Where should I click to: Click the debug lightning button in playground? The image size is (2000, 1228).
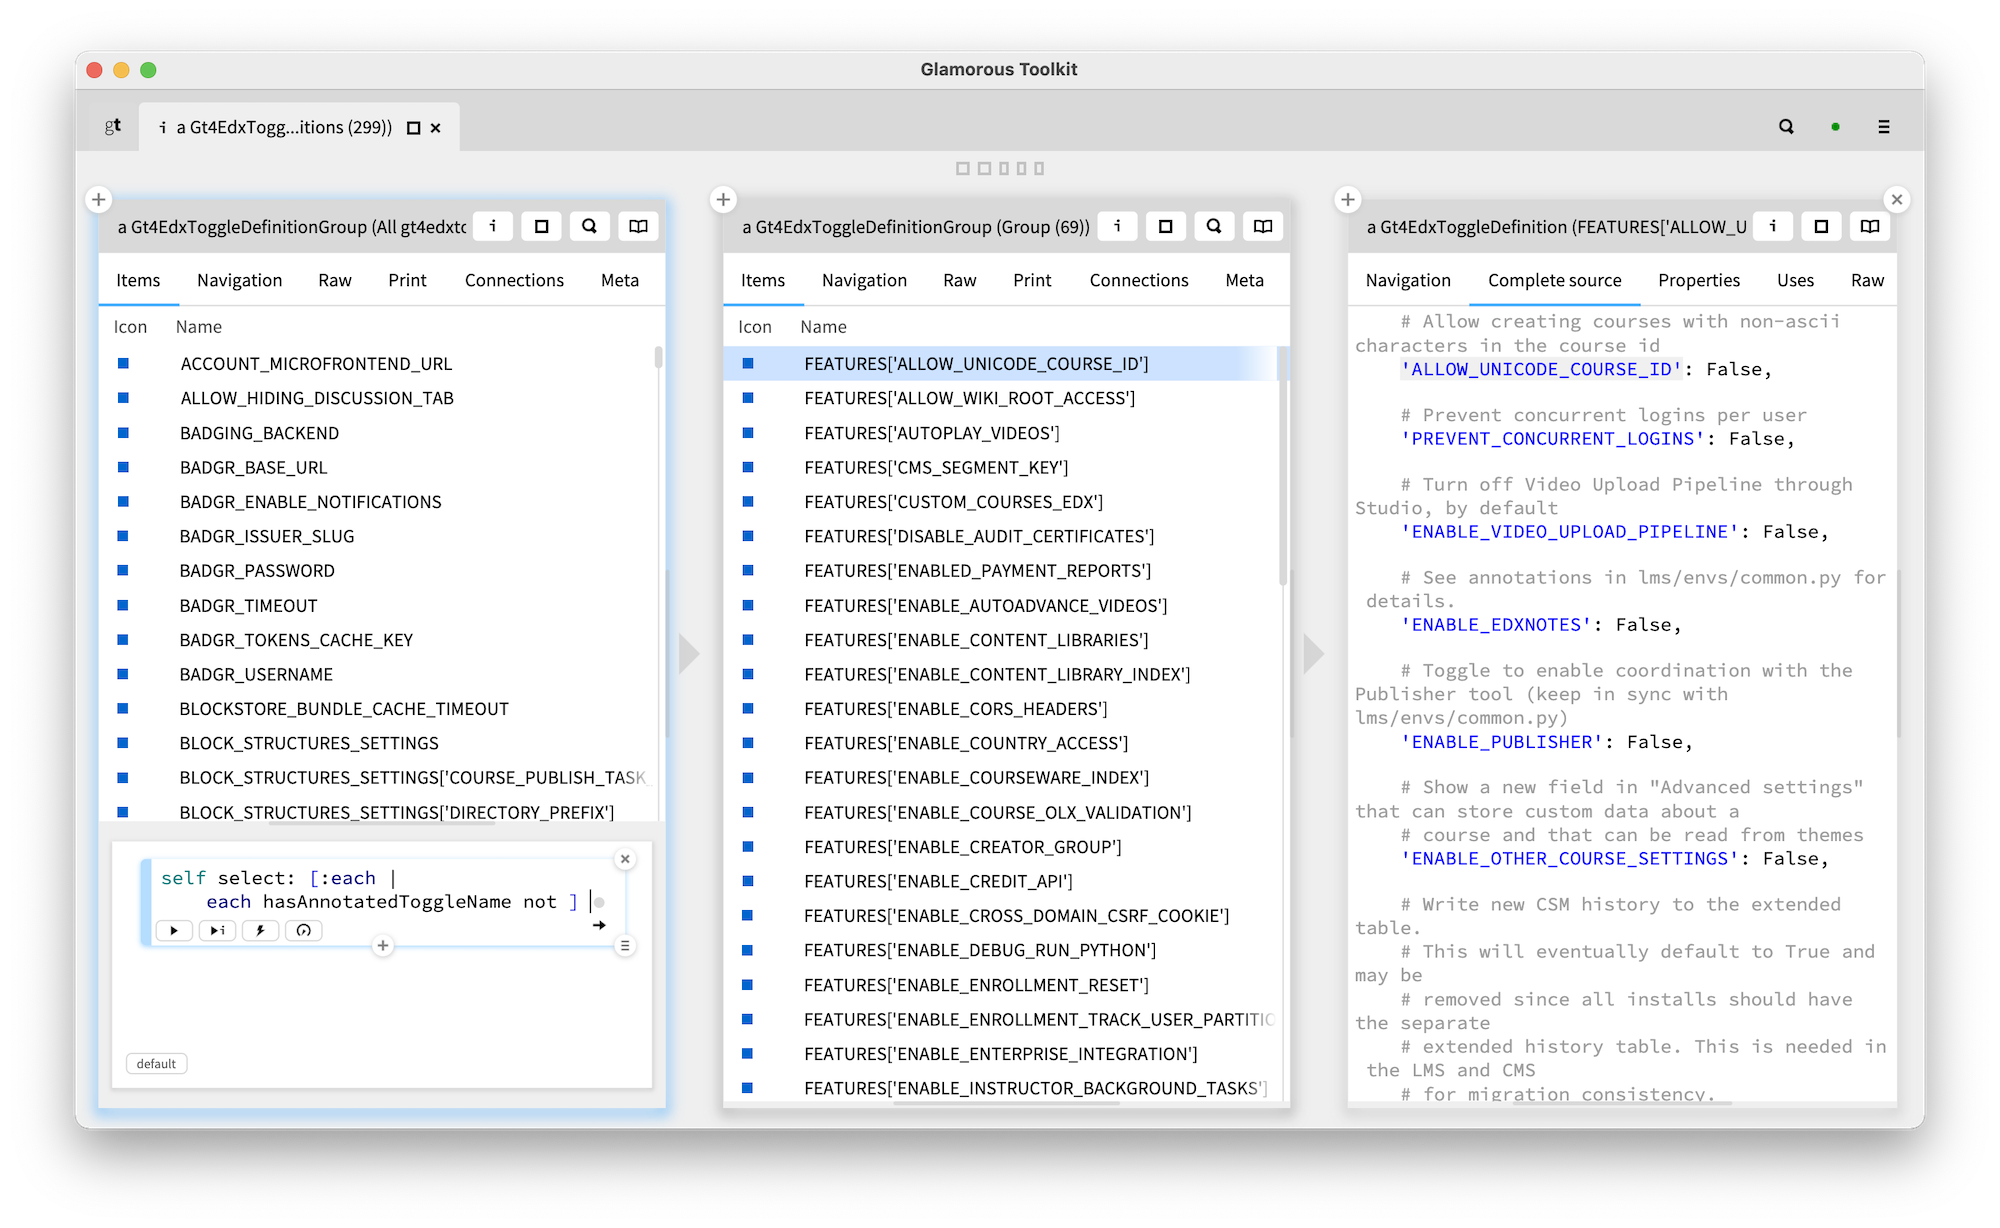[x=260, y=930]
